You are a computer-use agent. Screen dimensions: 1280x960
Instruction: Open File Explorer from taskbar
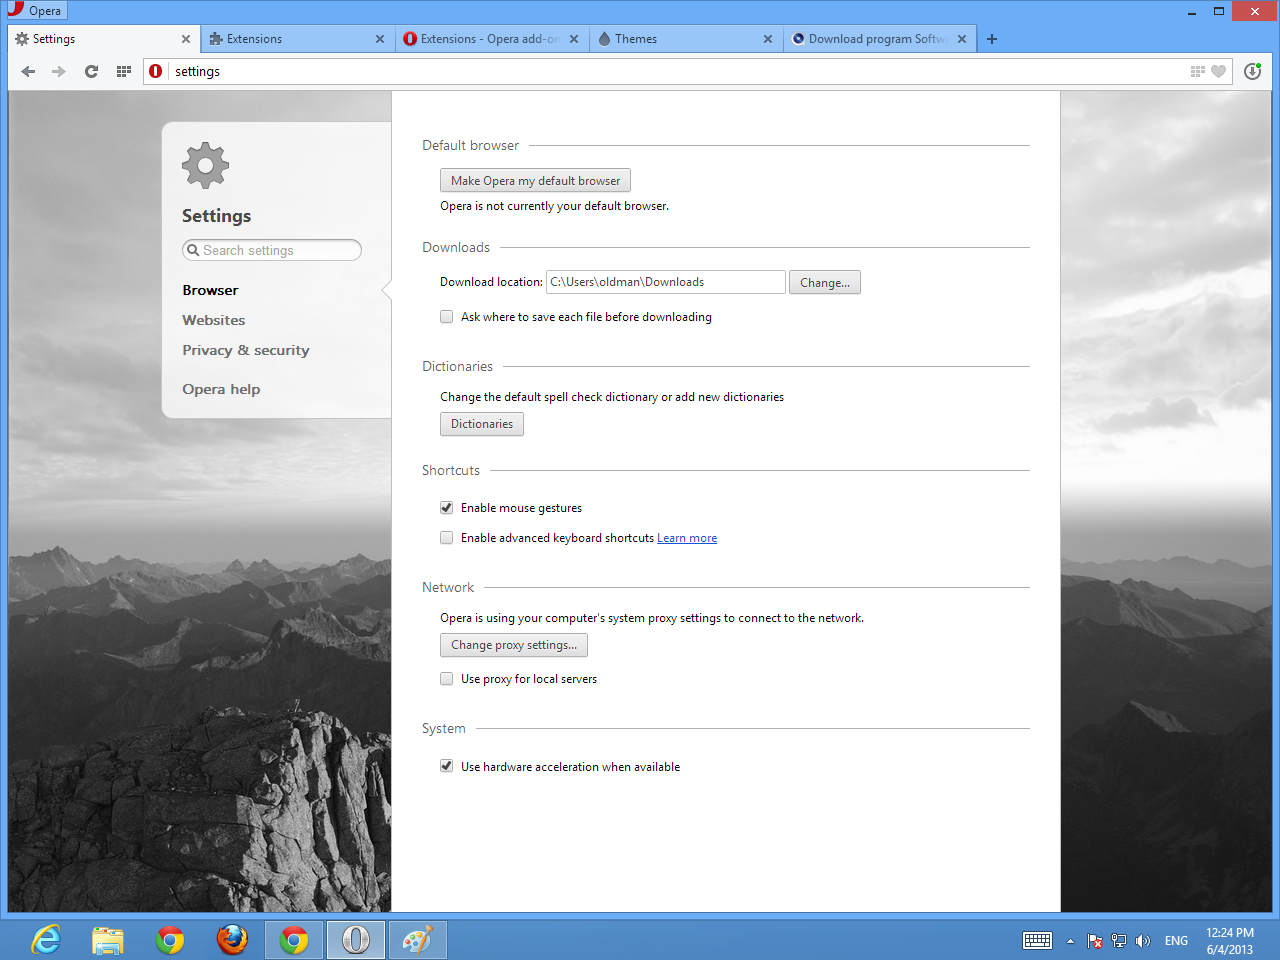click(x=108, y=940)
